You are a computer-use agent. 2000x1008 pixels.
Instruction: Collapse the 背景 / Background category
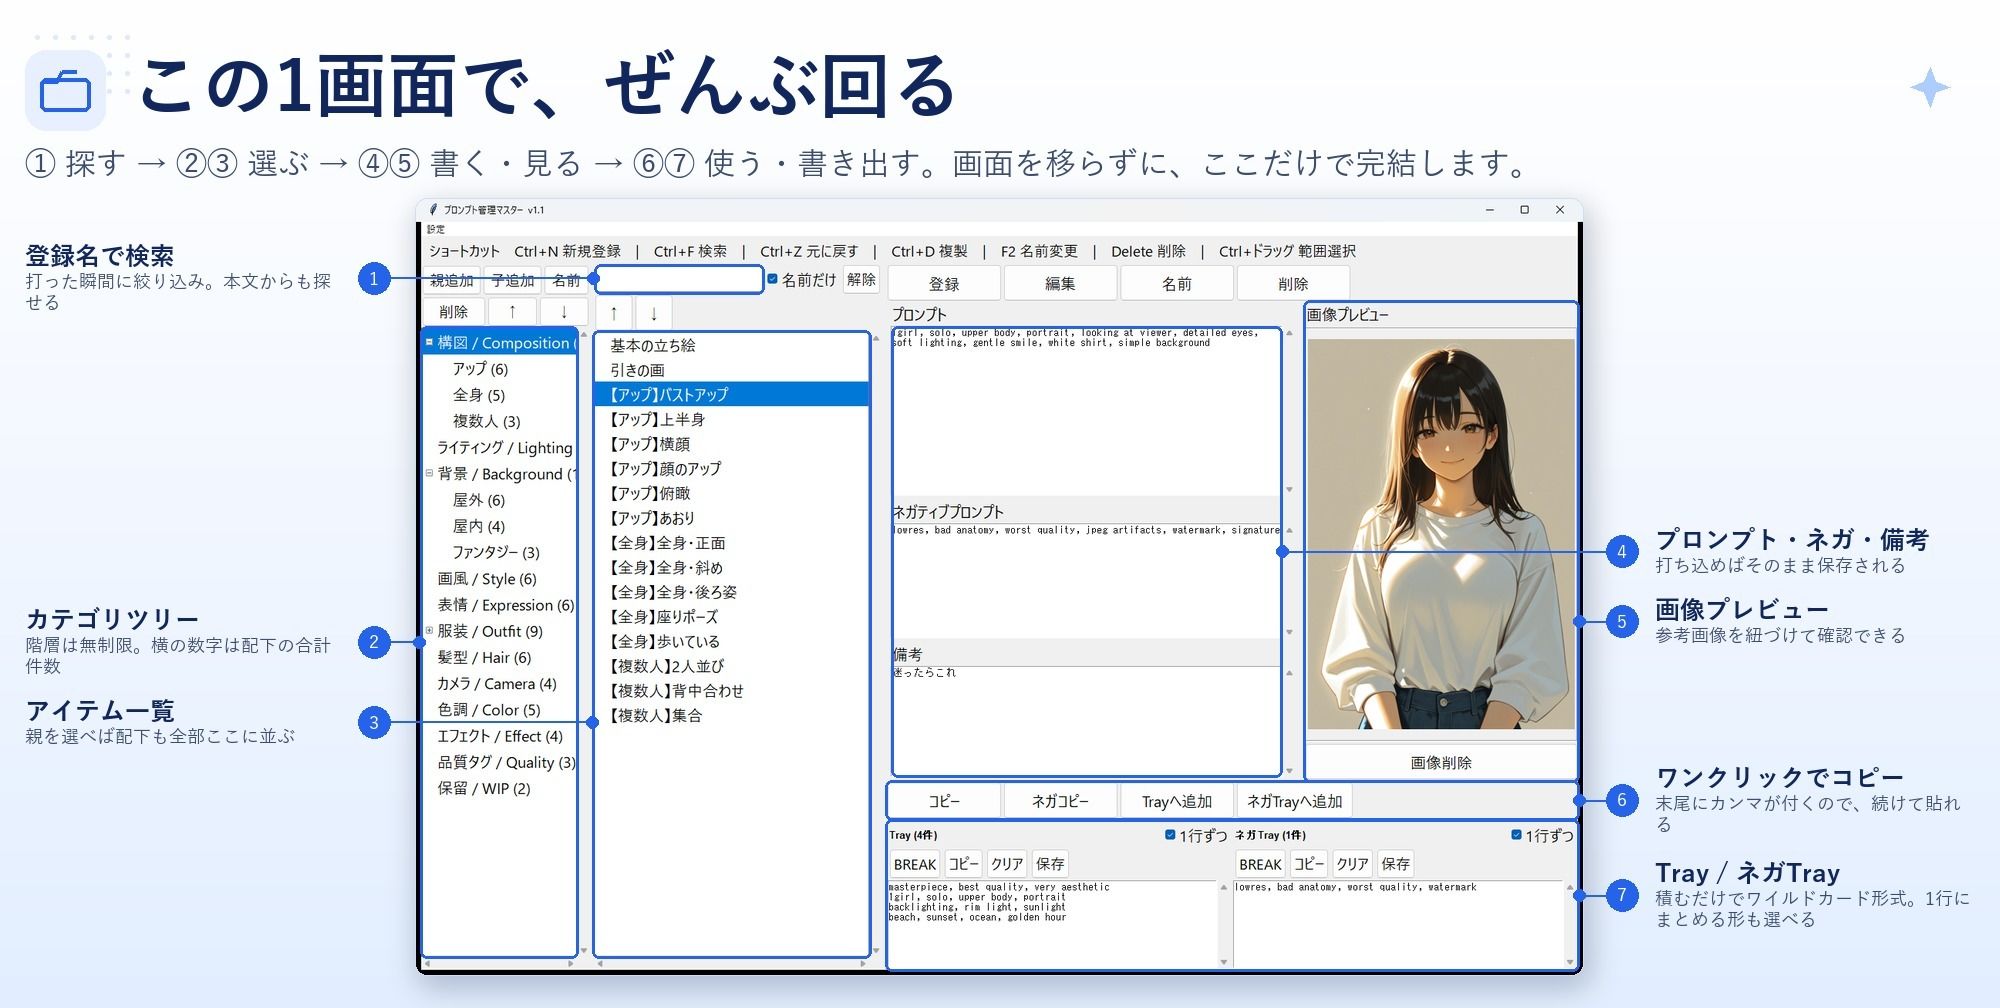[429, 473]
